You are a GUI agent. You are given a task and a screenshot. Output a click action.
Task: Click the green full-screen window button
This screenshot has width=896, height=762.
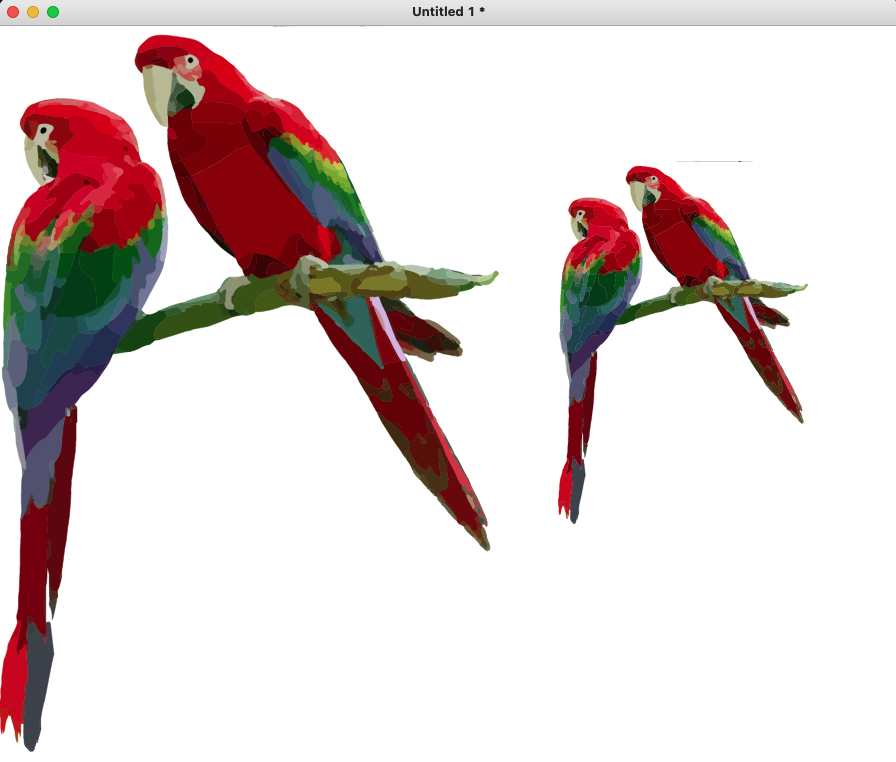pyautogui.click(x=53, y=12)
